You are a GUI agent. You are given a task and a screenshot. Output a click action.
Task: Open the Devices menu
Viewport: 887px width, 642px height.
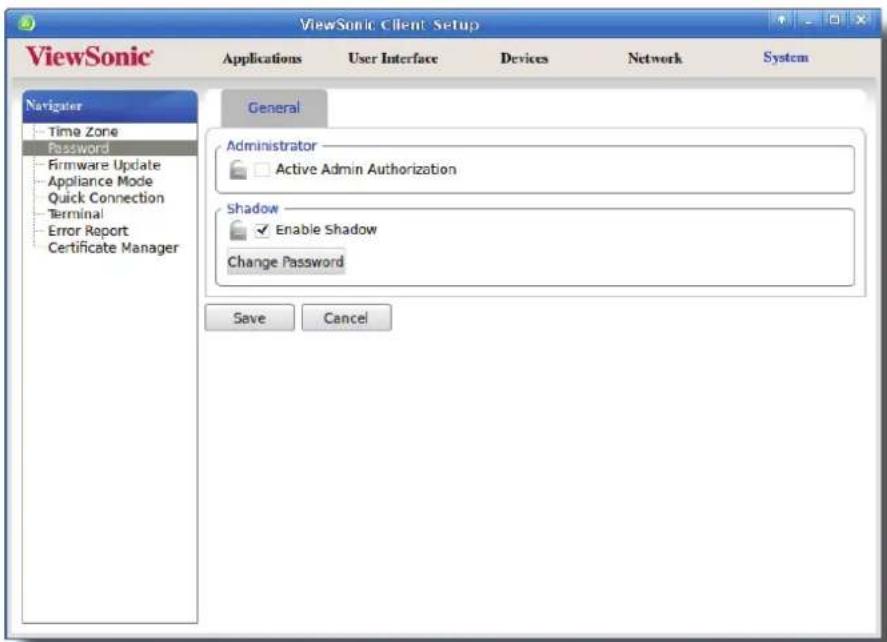pyautogui.click(x=524, y=58)
